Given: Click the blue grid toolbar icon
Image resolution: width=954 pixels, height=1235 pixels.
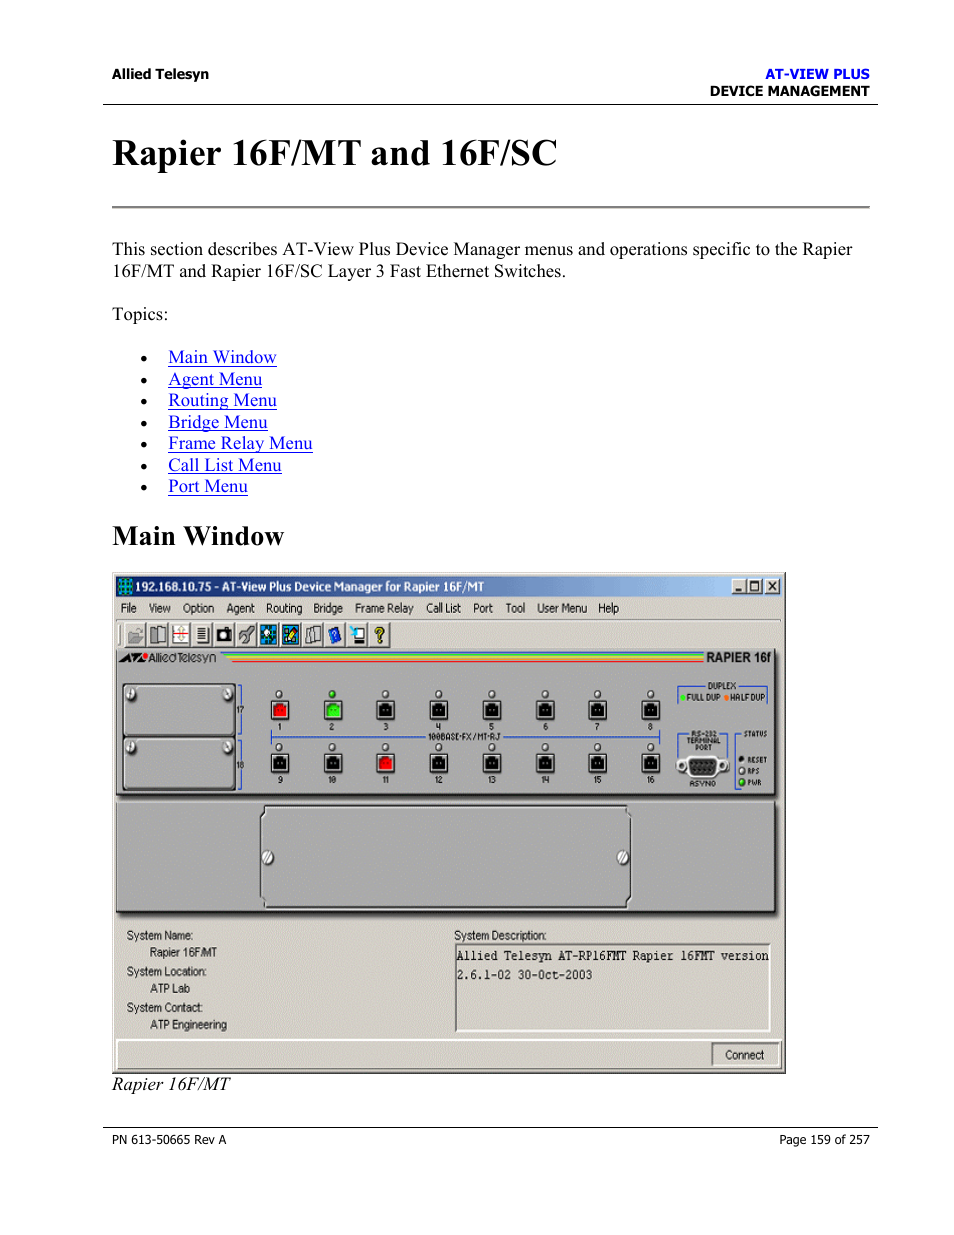Looking at the screenshot, I should click(x=268, y=635).
